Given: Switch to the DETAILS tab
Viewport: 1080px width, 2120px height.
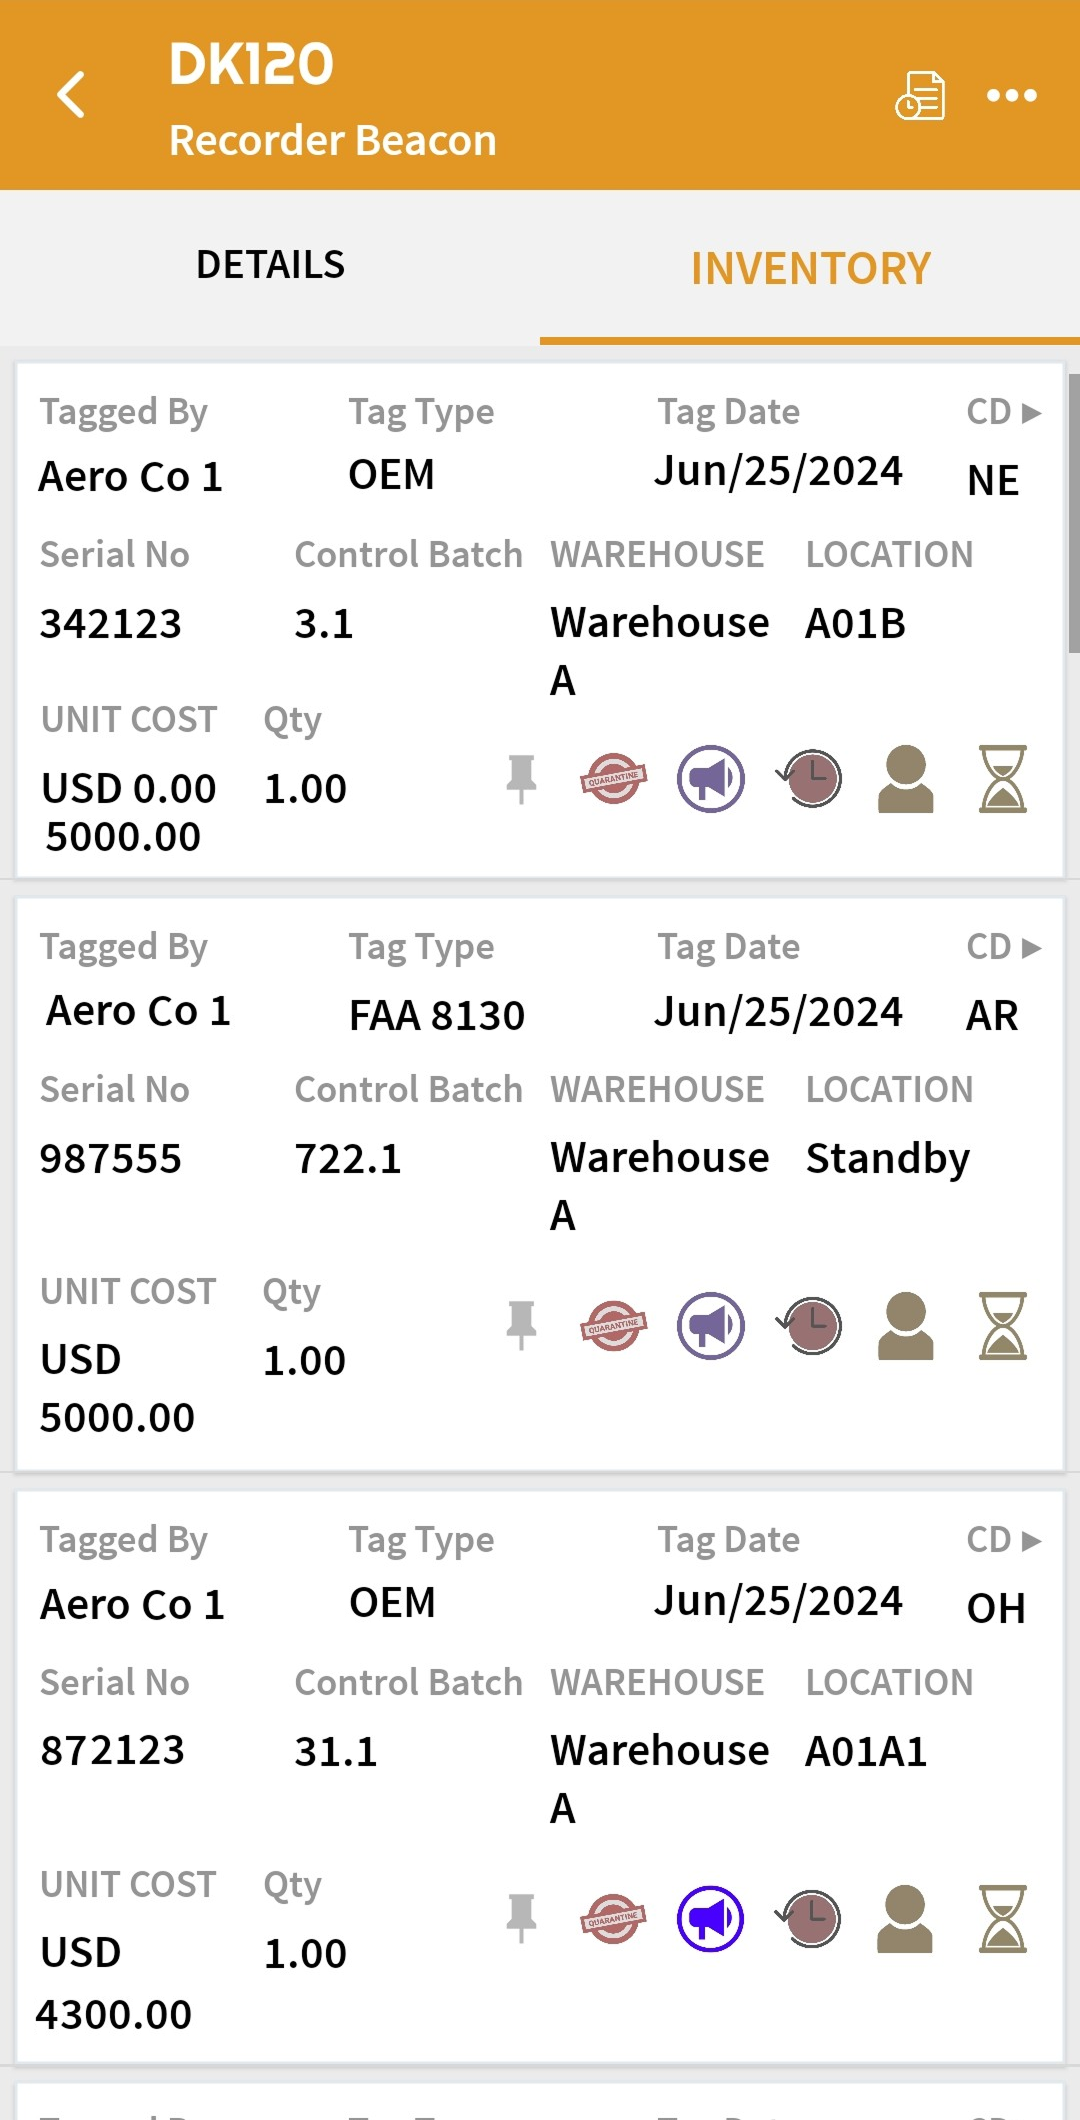Looking at the screenshot, I should click(x=270, y=265).
